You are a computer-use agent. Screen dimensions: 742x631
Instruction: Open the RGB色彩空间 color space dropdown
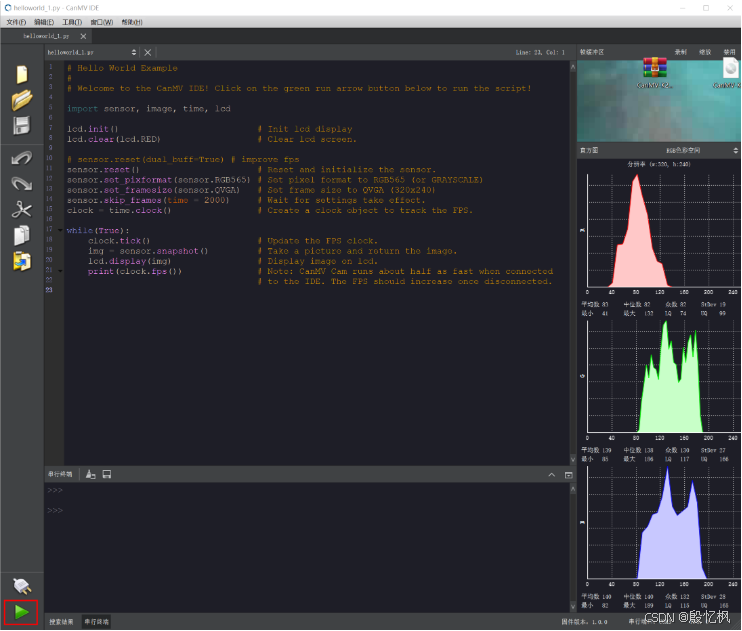pyautogui.click(x=702, y=151)
